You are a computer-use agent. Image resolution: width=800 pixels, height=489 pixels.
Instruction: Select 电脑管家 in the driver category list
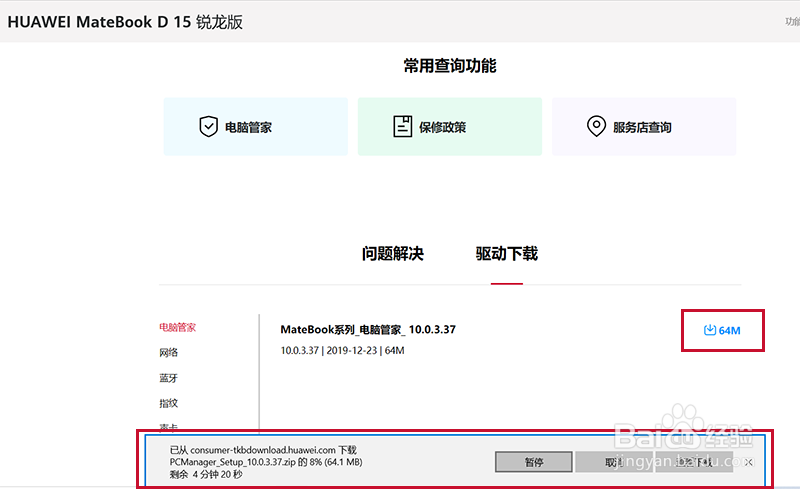click(177, 327)
